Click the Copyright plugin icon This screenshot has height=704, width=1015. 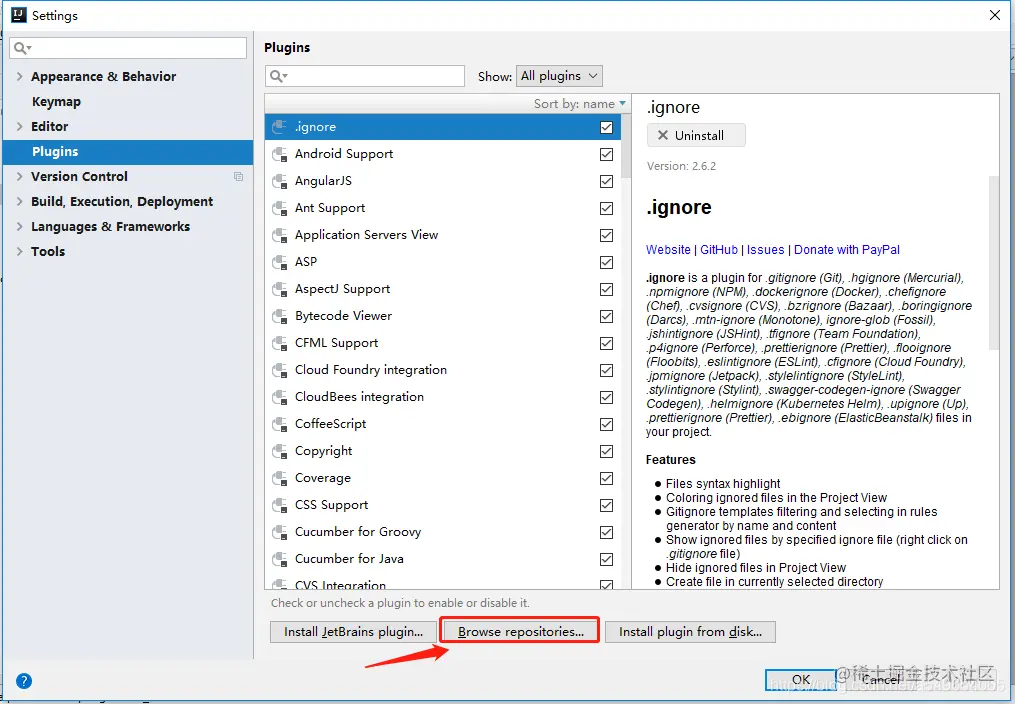click(x=280, y=451)
